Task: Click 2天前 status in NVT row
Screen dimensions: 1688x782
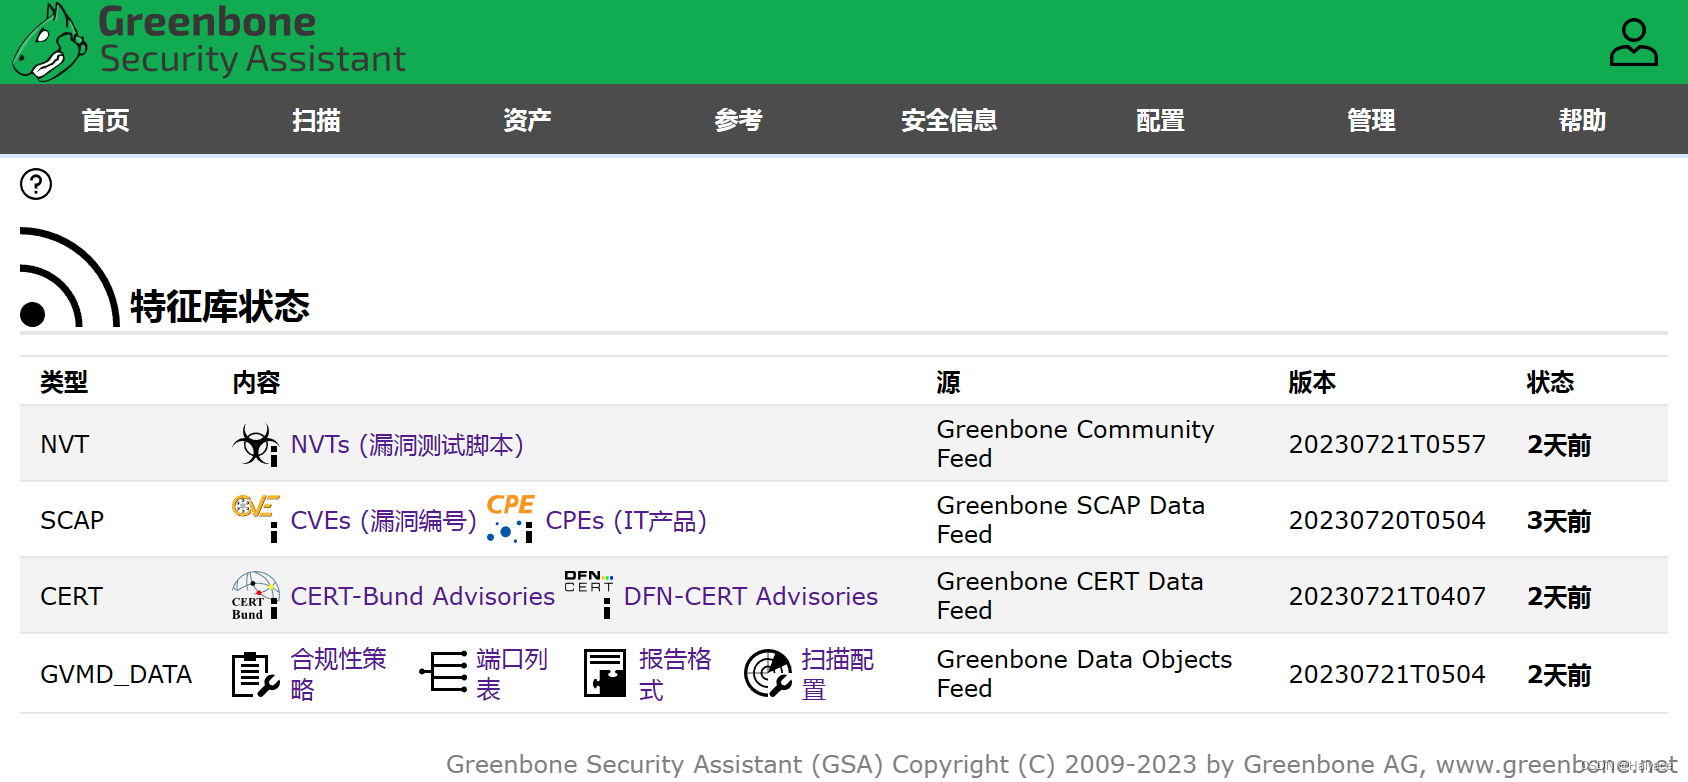Action: (1559, 445)
